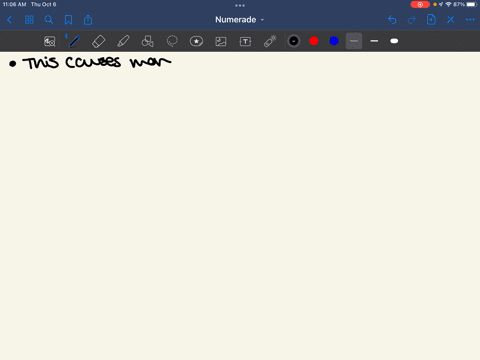Add a new page
Viewport: 480px width, 360px height.
(431, 20)
